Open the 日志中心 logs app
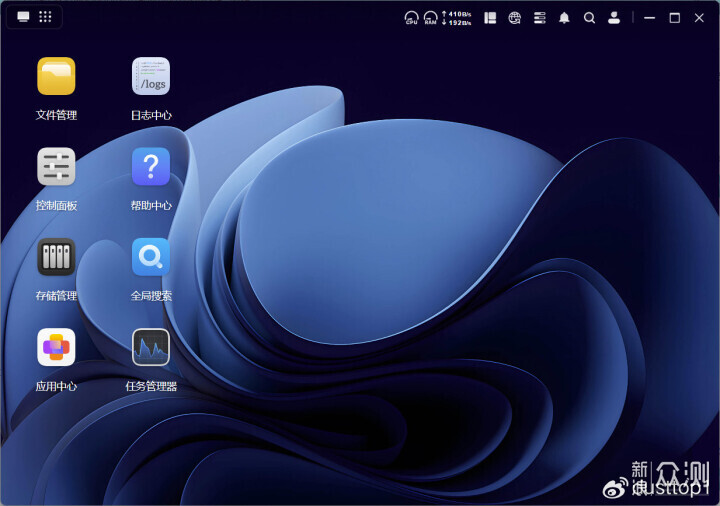 coord(151,76)
